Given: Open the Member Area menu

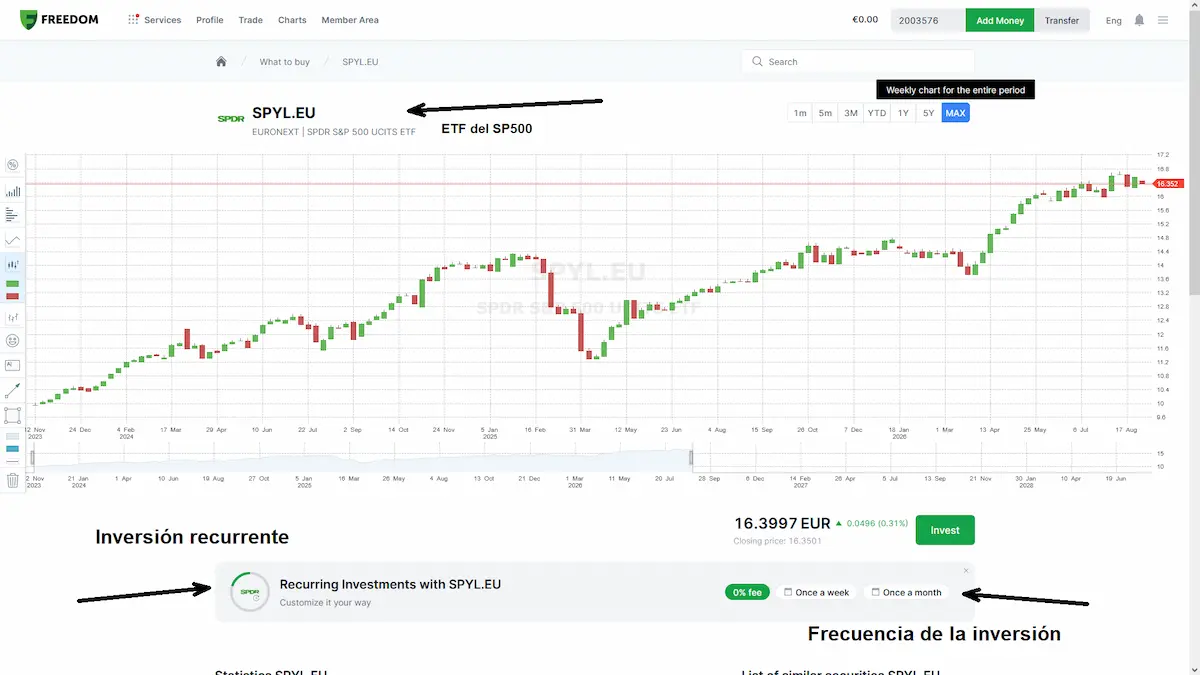Looking at the screenshot, I should point(350,20).
